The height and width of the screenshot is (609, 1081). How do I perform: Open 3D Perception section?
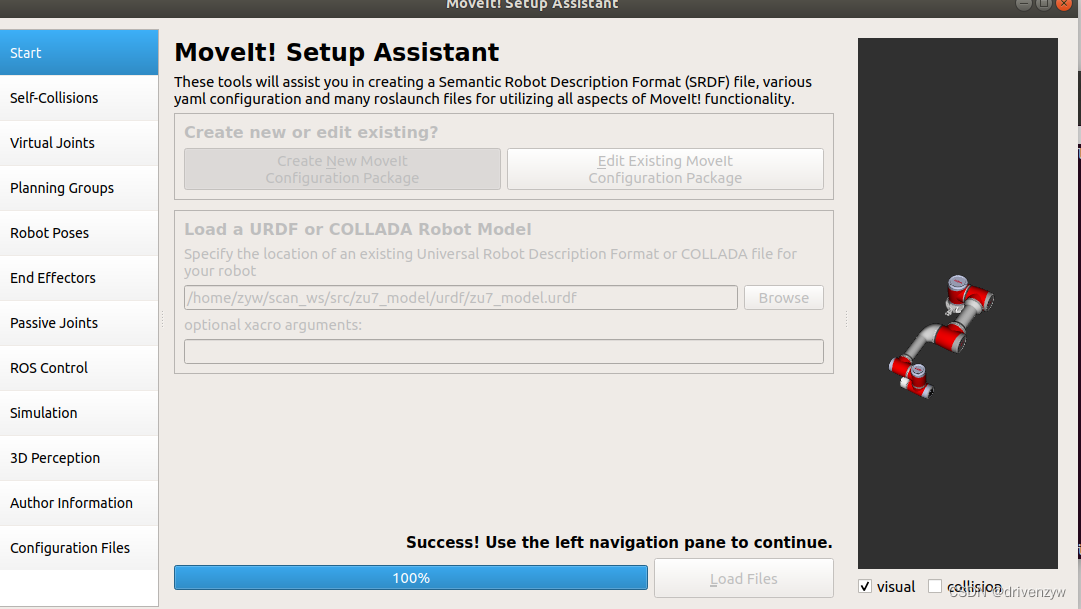coord(79,458)
